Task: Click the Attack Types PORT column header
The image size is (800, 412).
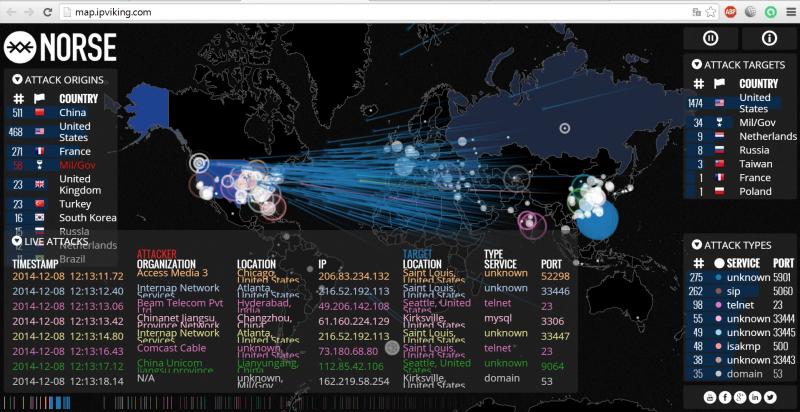Action: coord(783,263)
